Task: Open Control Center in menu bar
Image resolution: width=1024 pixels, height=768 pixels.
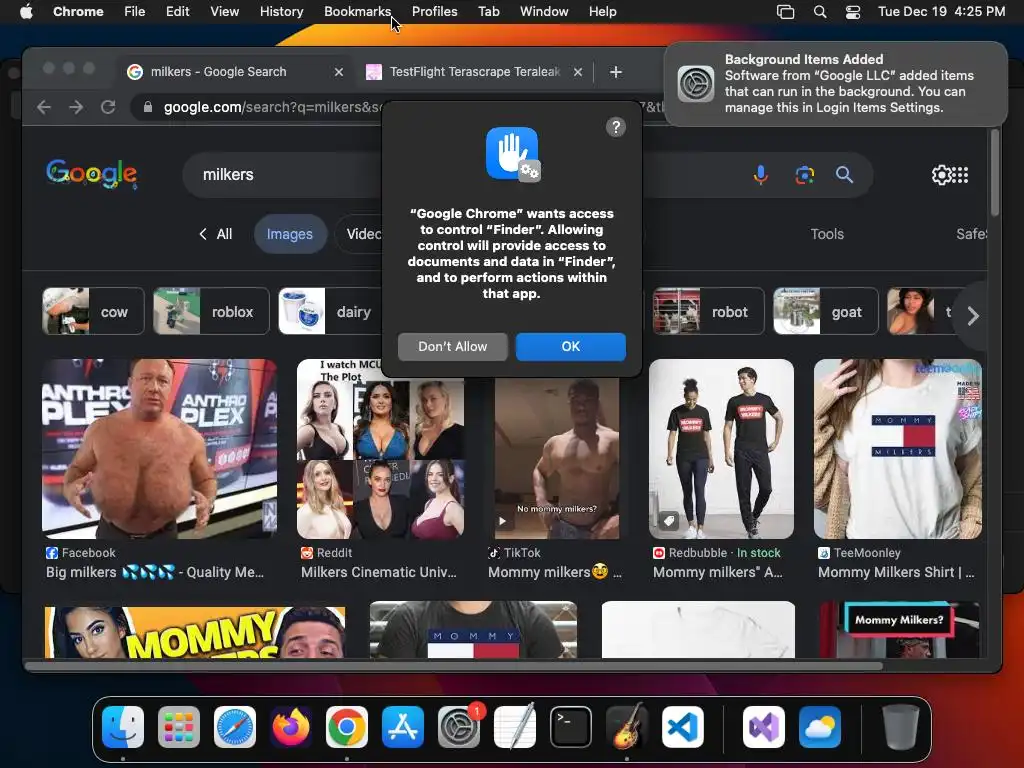Action: coord(853,12)
